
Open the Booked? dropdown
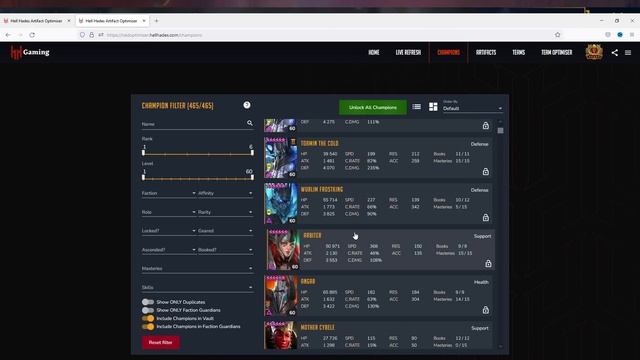[x=225, y=250]
